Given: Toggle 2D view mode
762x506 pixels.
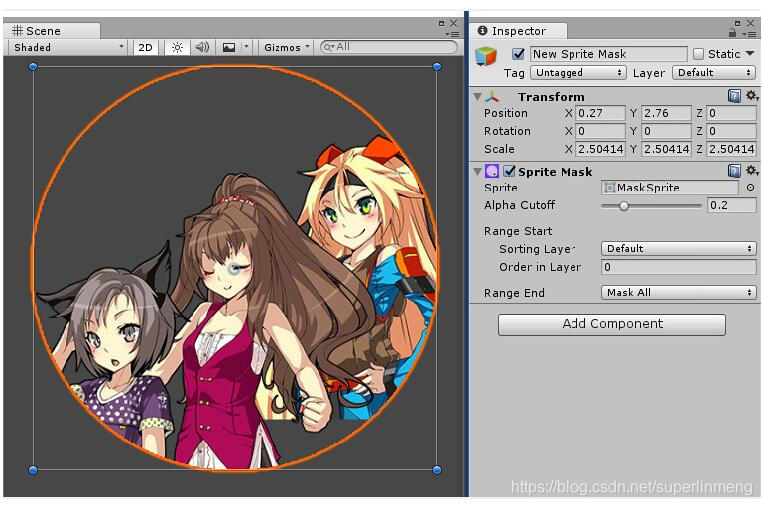Looking at the screenshot, I should click(x=146, y=47).
